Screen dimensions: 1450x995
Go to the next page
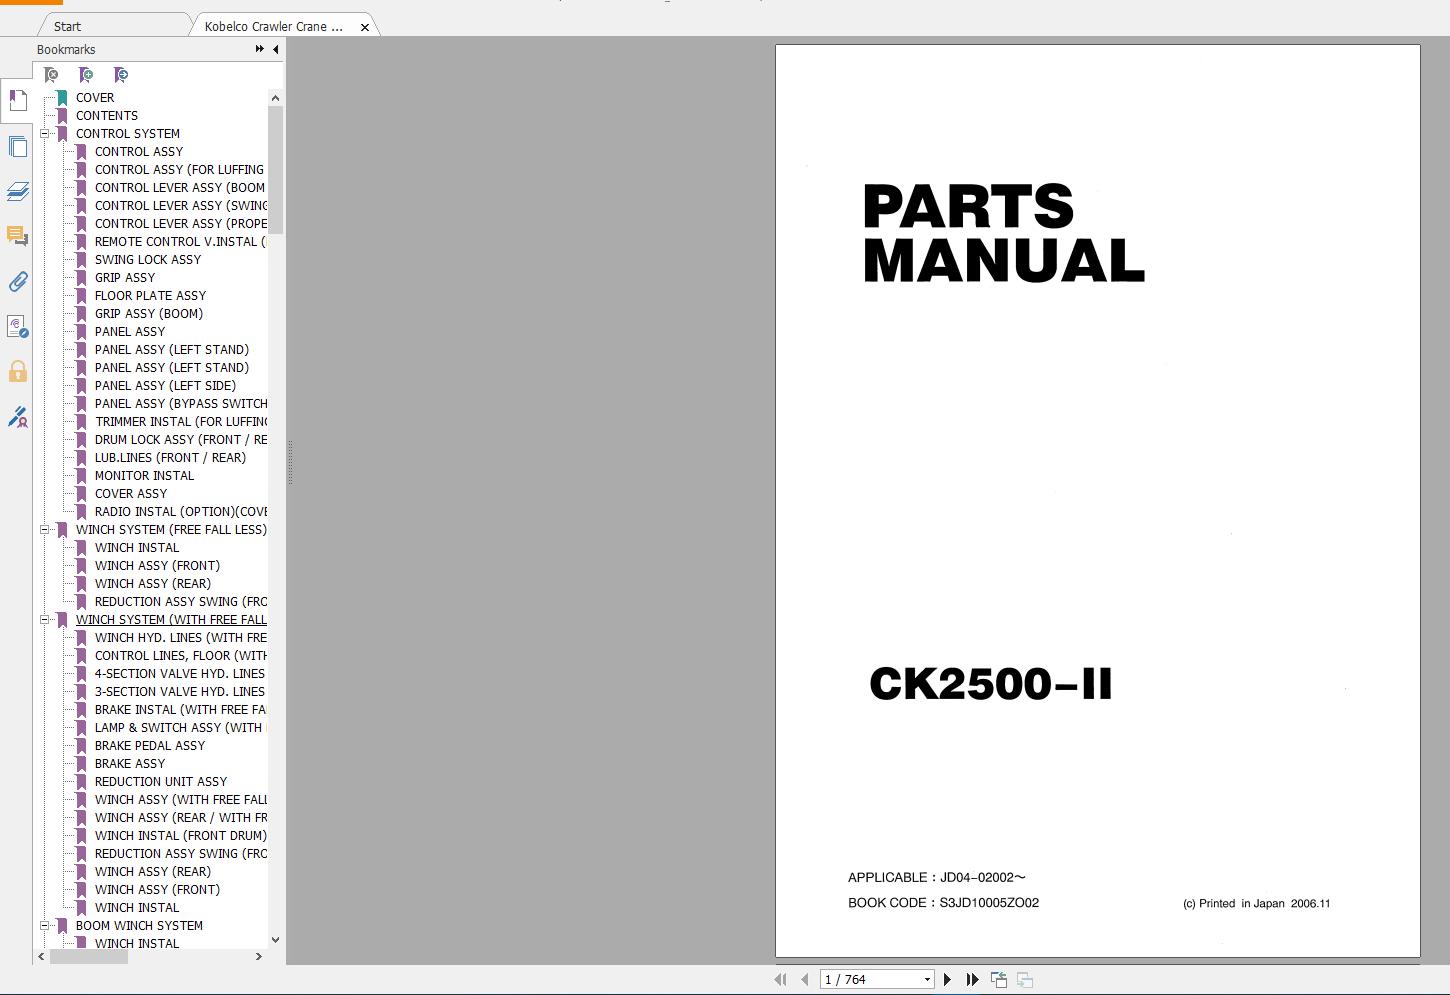[947, 980]
